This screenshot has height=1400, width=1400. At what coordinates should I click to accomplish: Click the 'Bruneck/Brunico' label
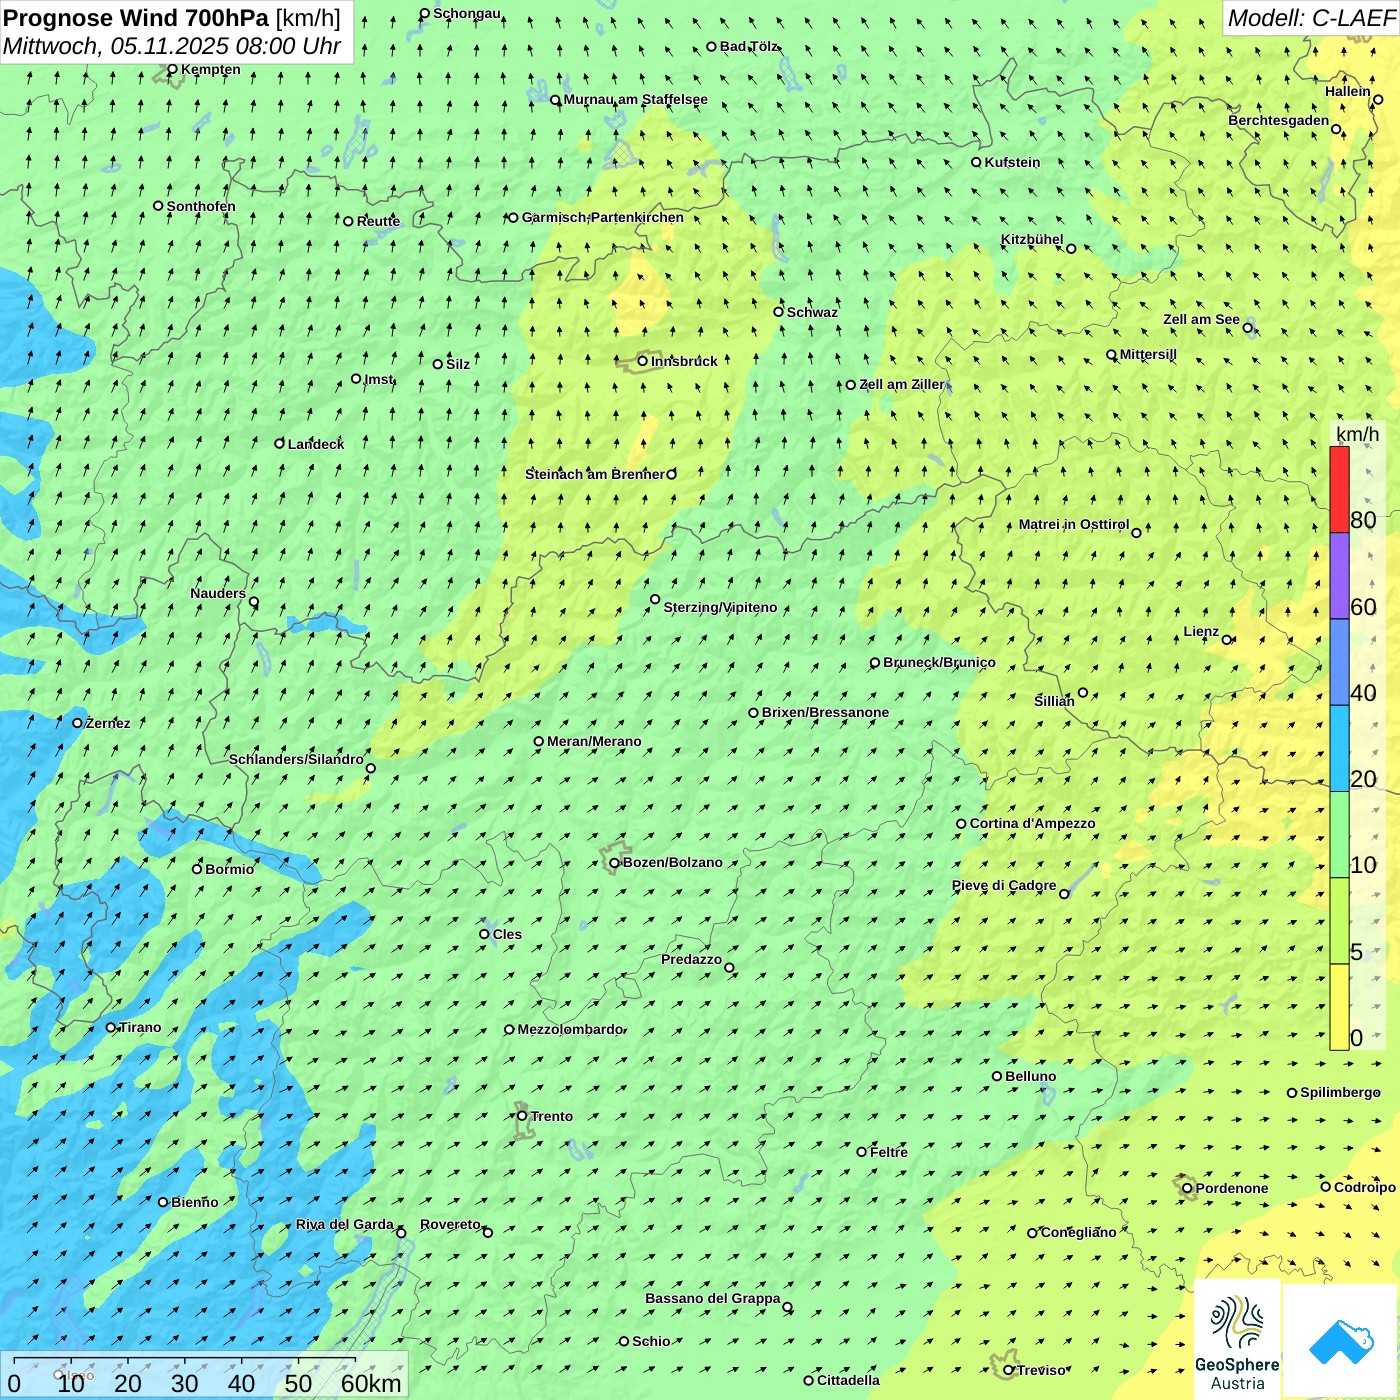[939, 662]
